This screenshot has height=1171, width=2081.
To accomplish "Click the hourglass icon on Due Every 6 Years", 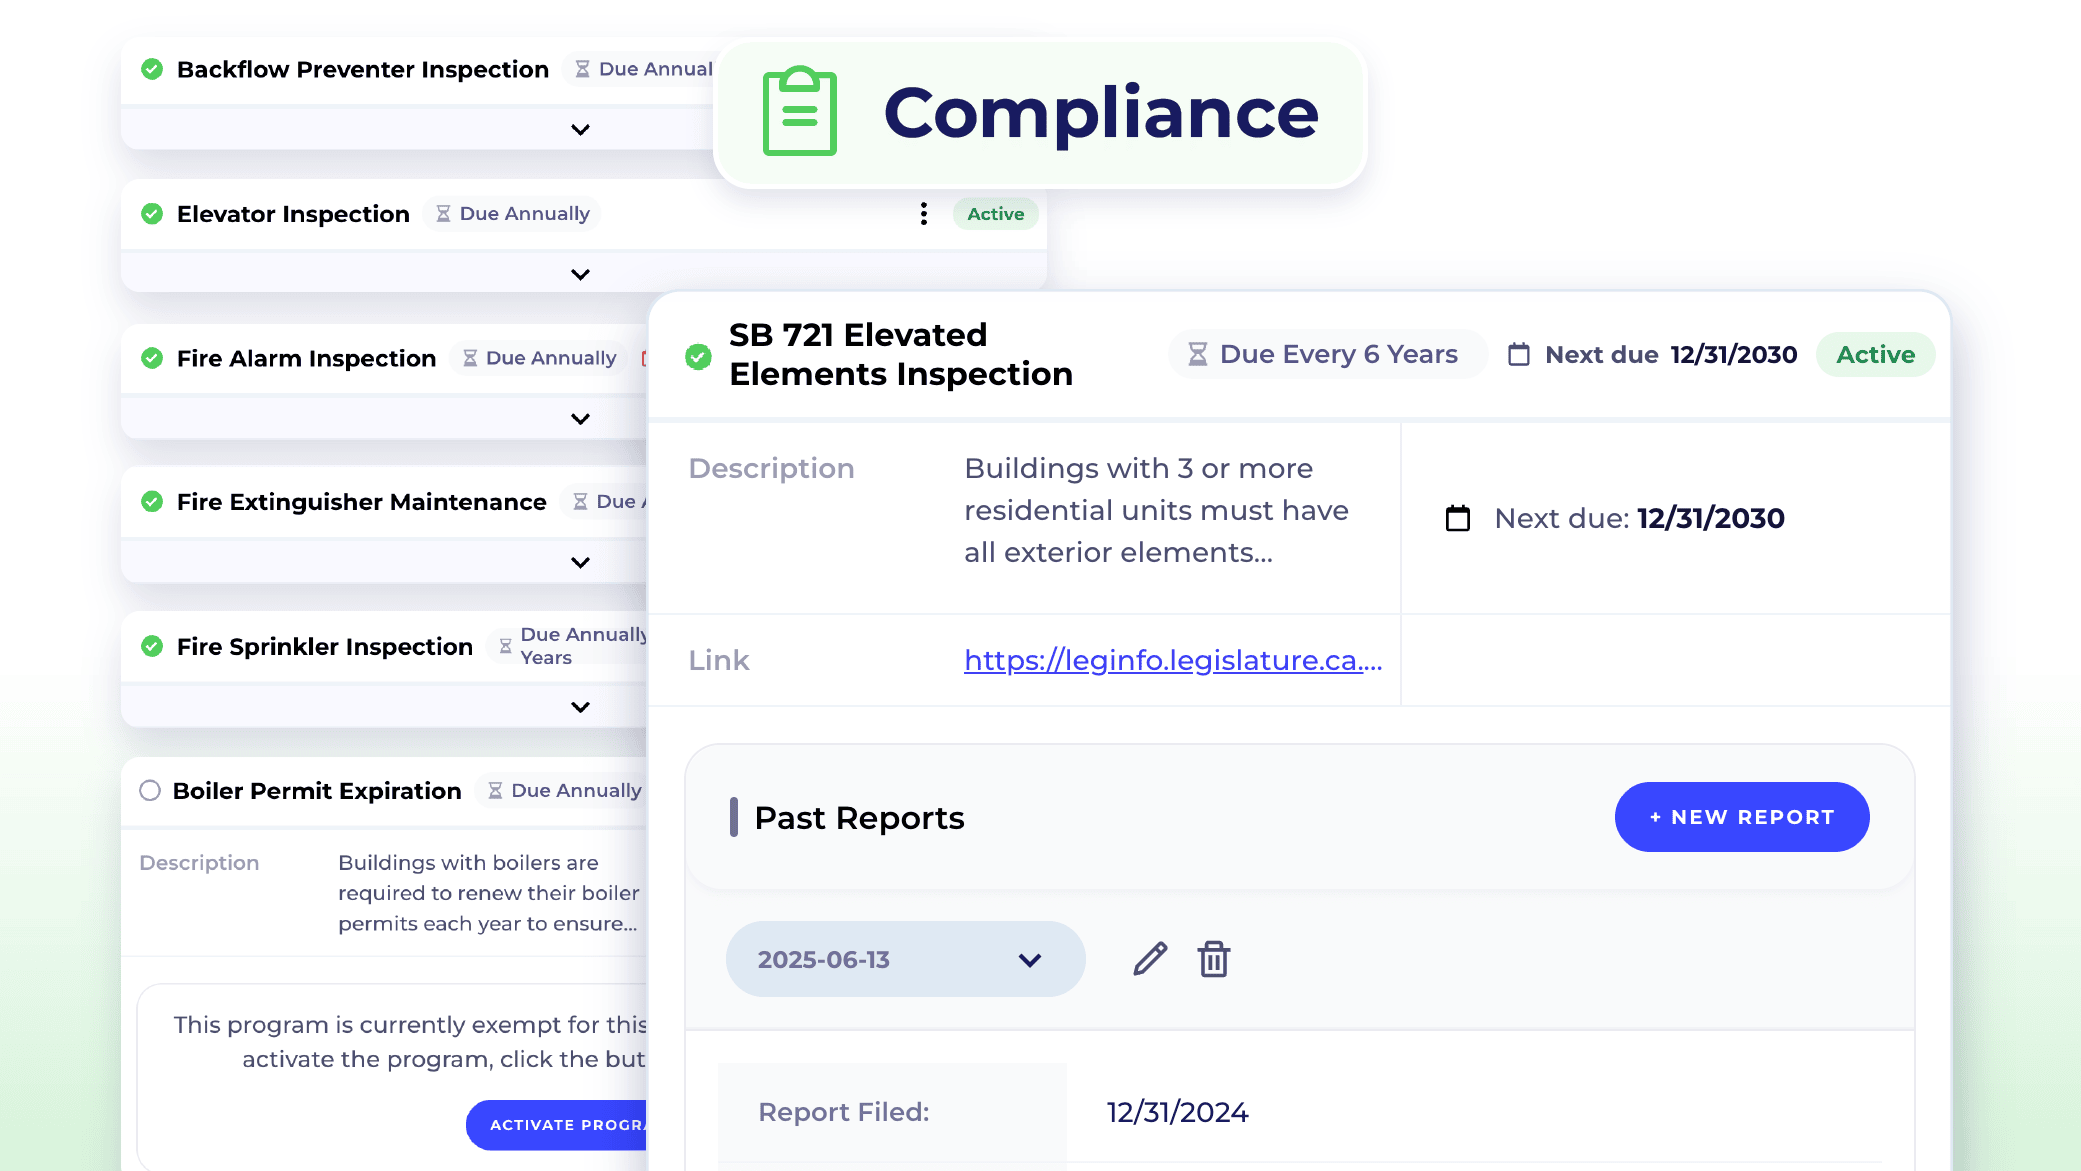I will (x=1197, y=354).
